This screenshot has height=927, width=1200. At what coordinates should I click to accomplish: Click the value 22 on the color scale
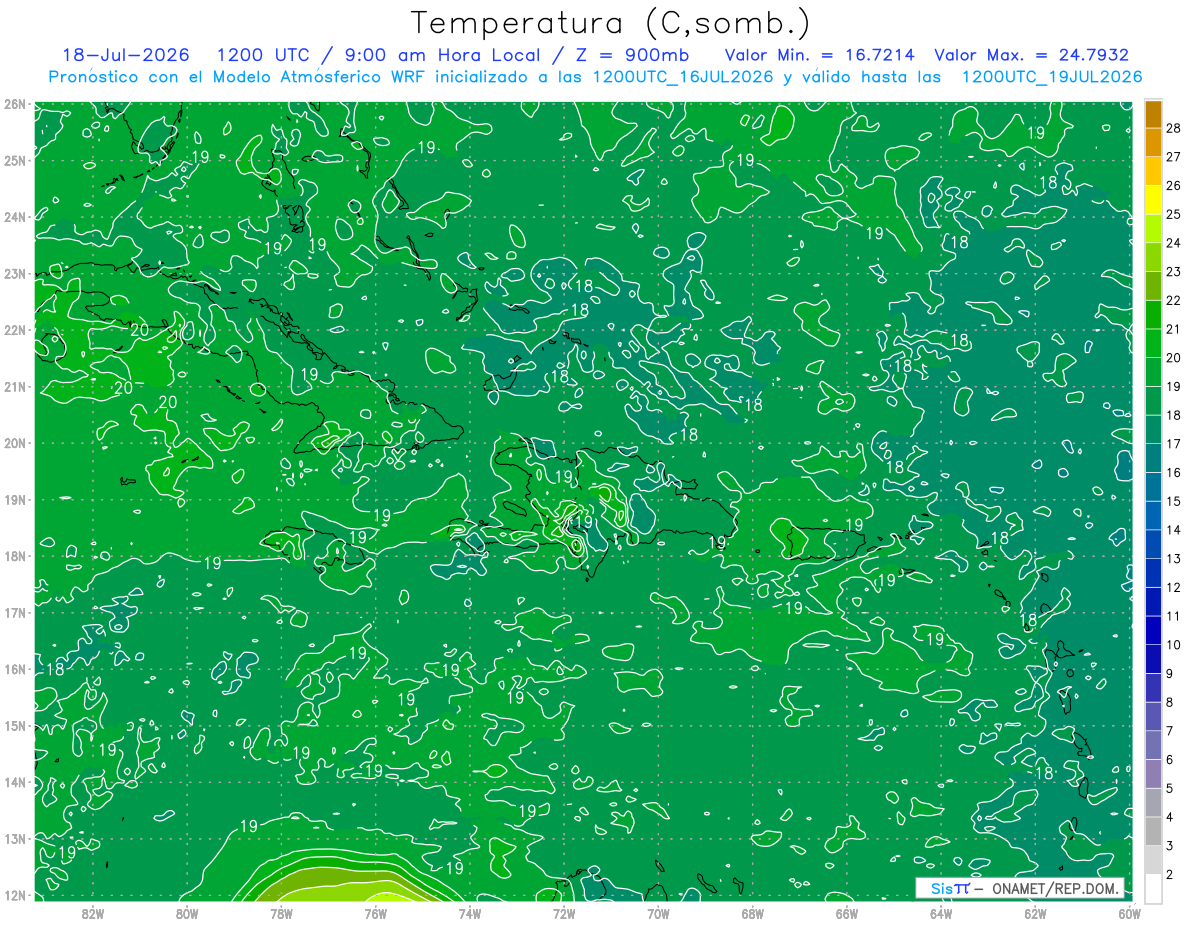1174,299
